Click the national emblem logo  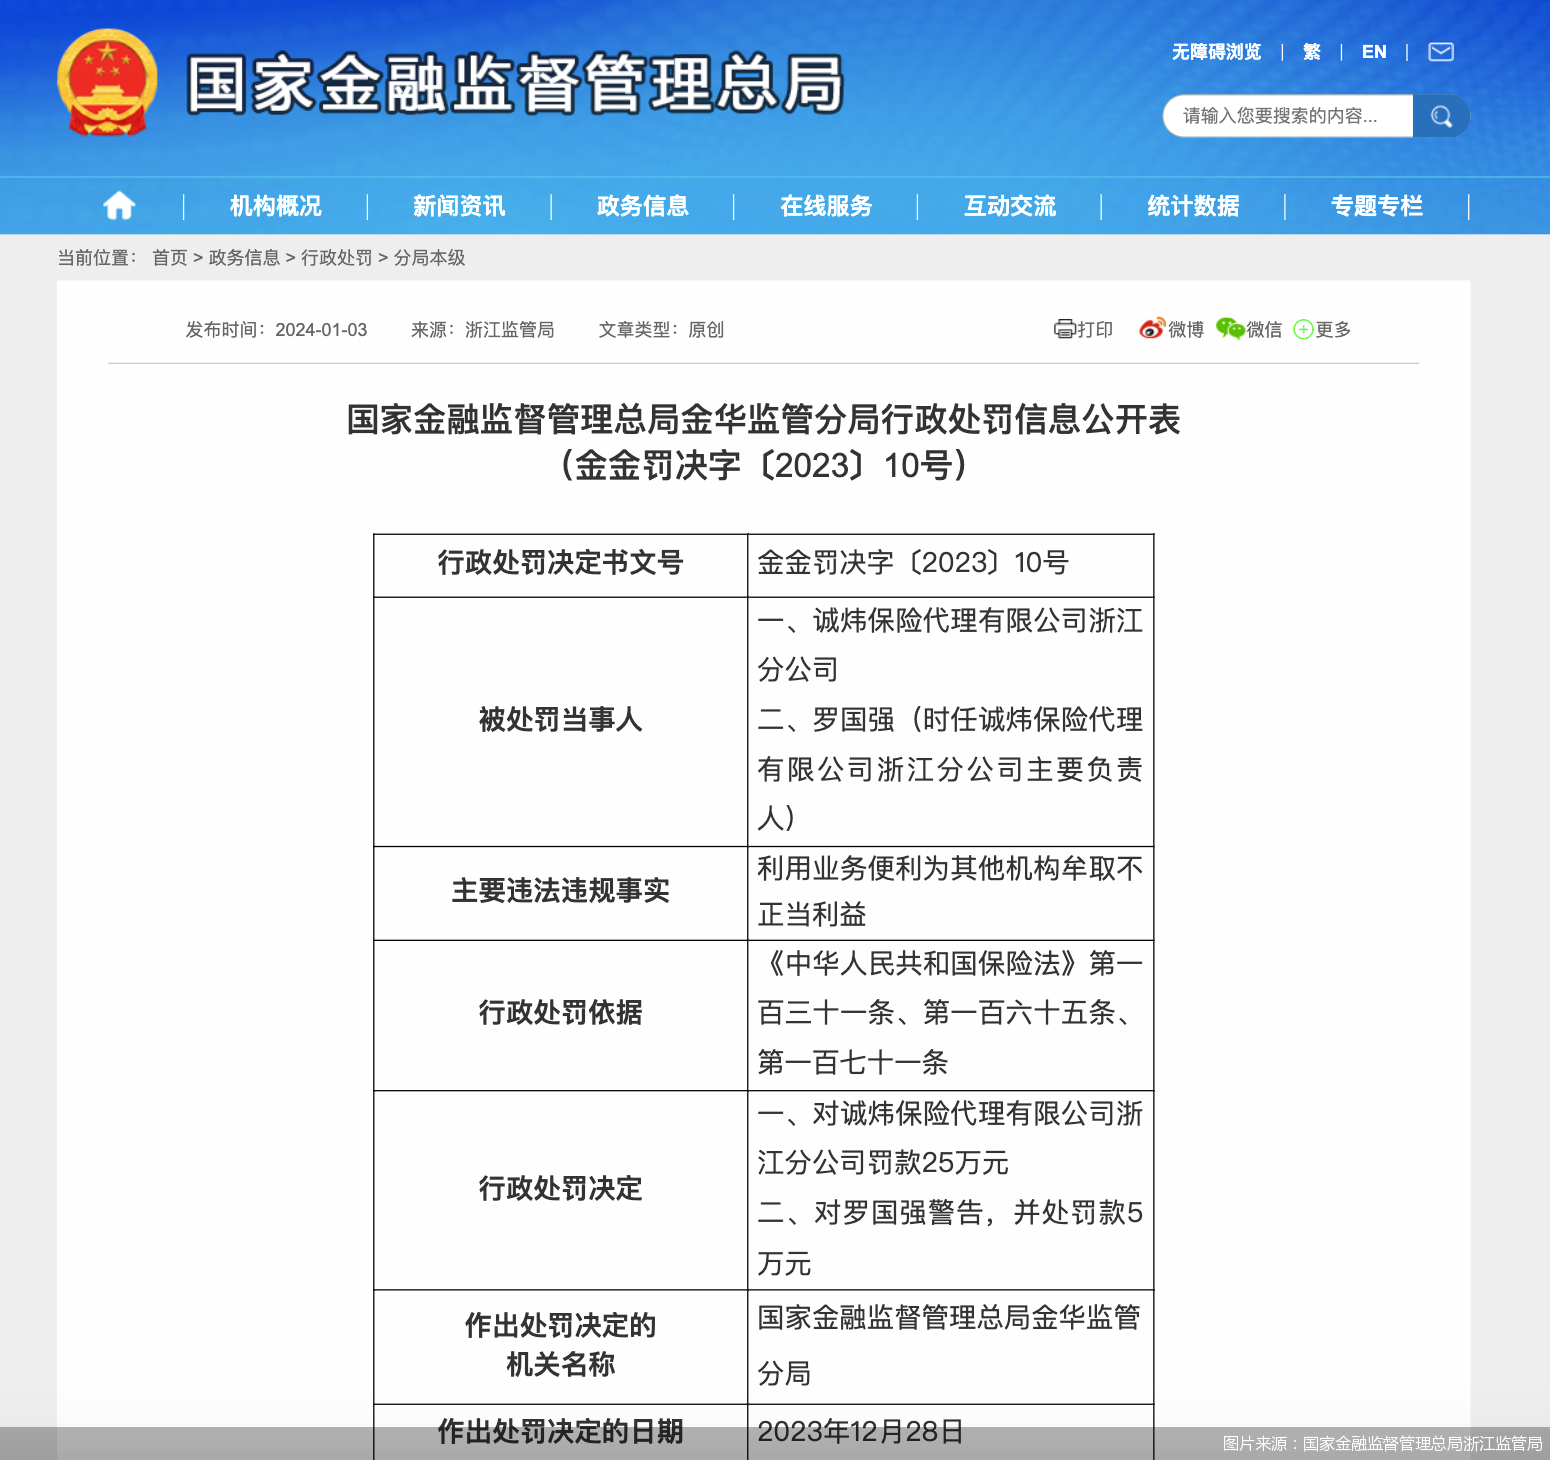pos(107,83)
